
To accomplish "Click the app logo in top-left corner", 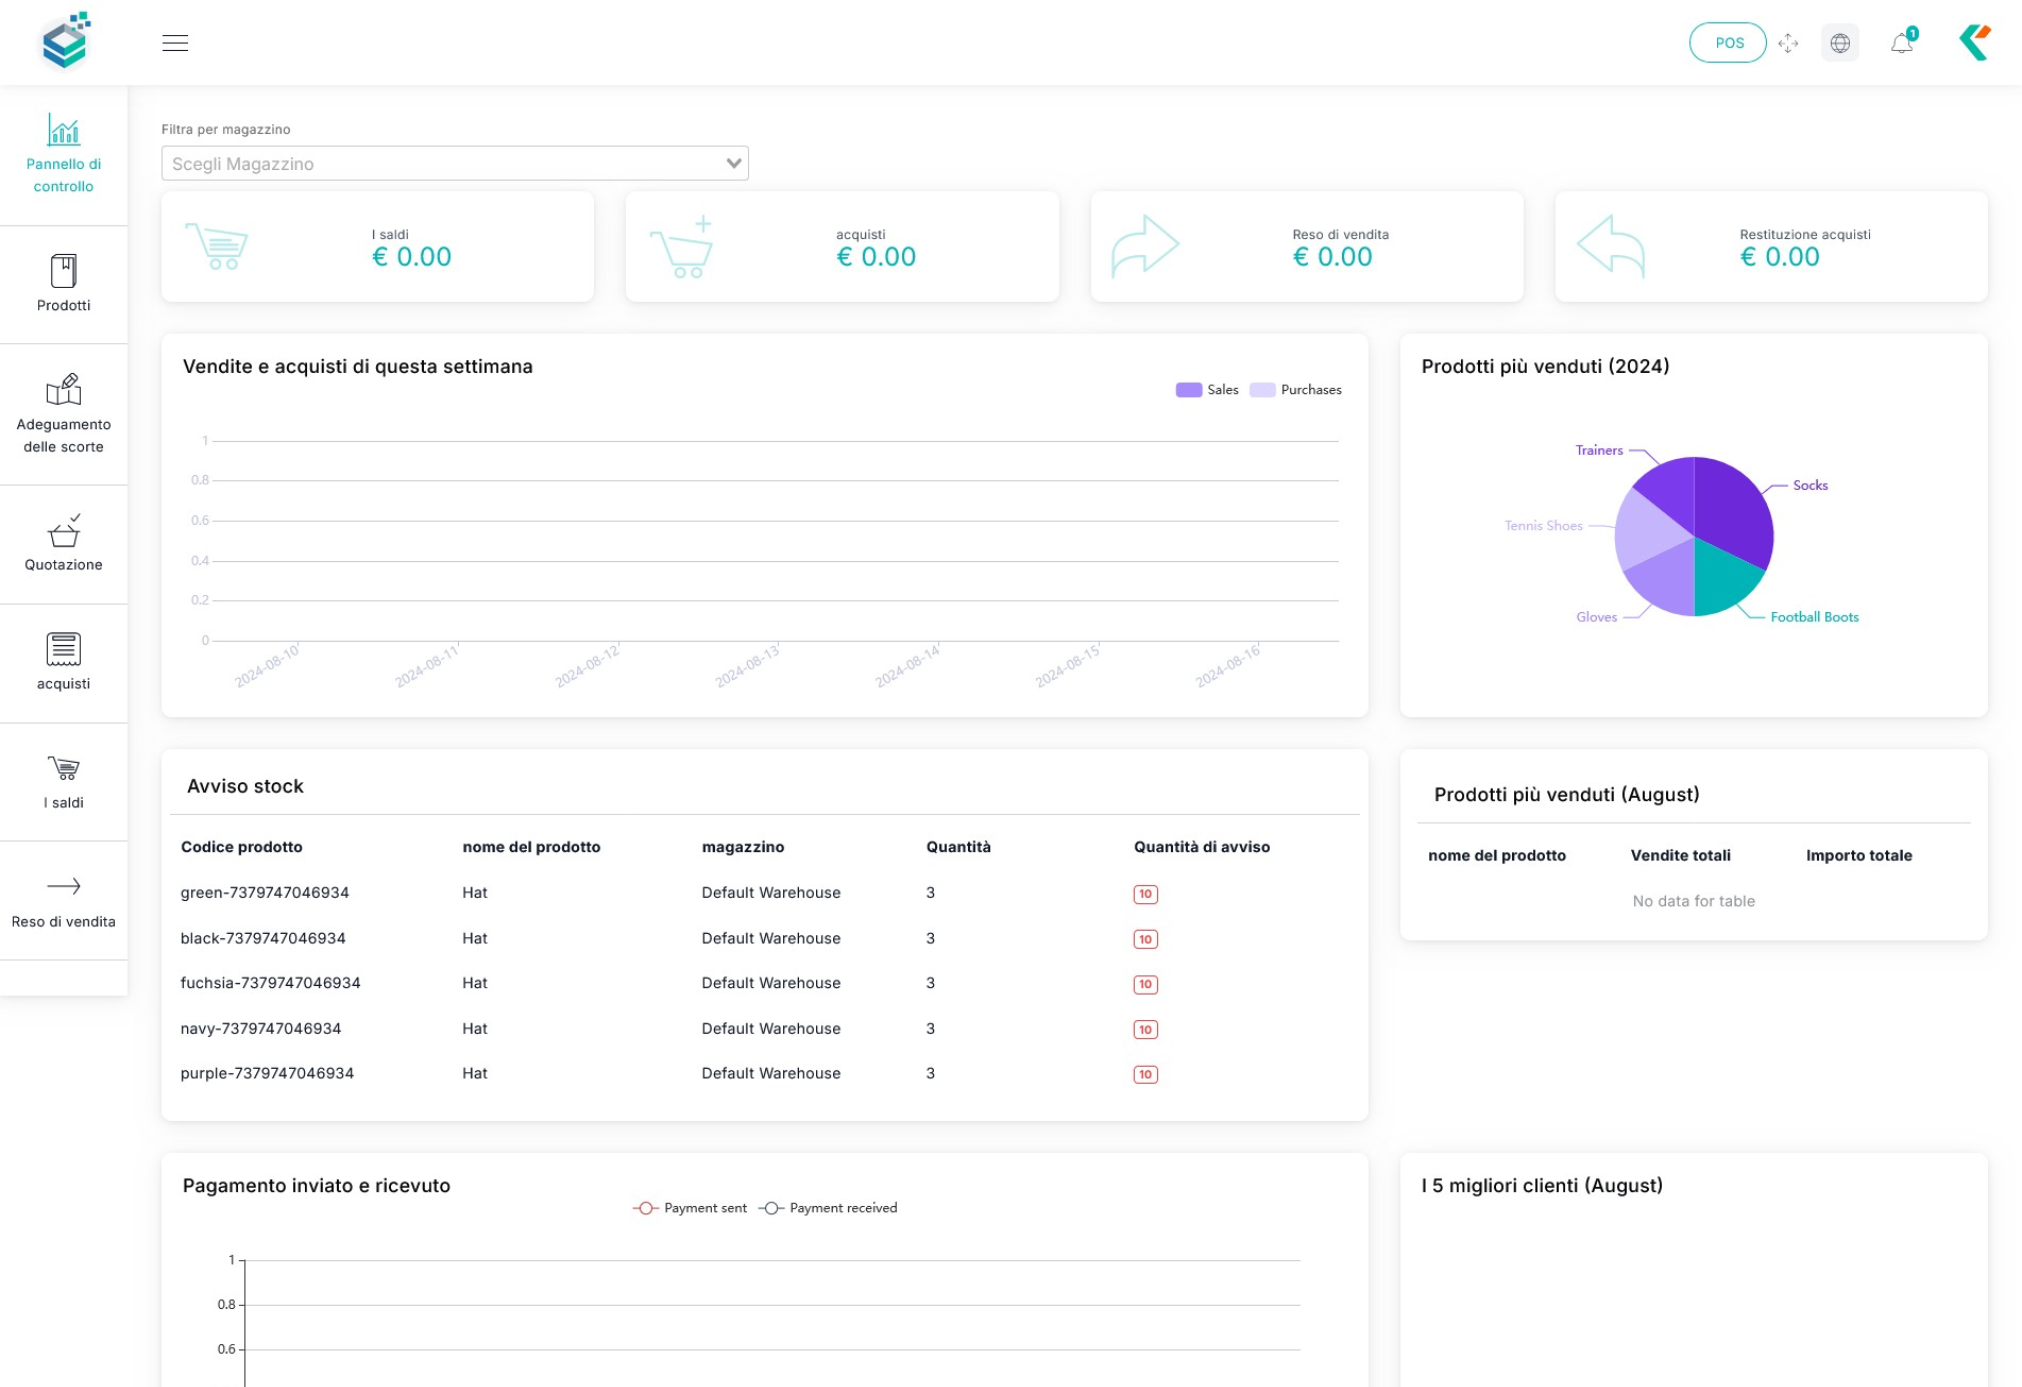I will pos(66,42).
